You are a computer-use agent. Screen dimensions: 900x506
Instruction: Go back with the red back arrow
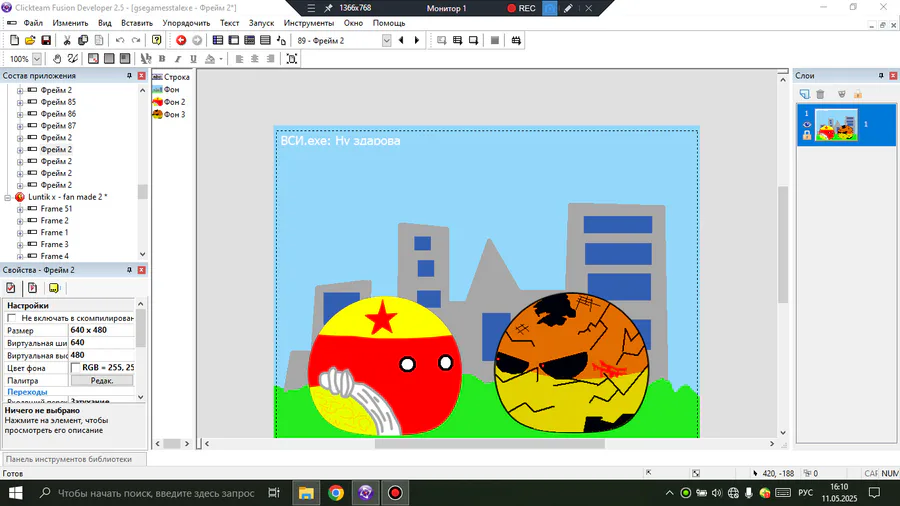[x=181, y=40]
